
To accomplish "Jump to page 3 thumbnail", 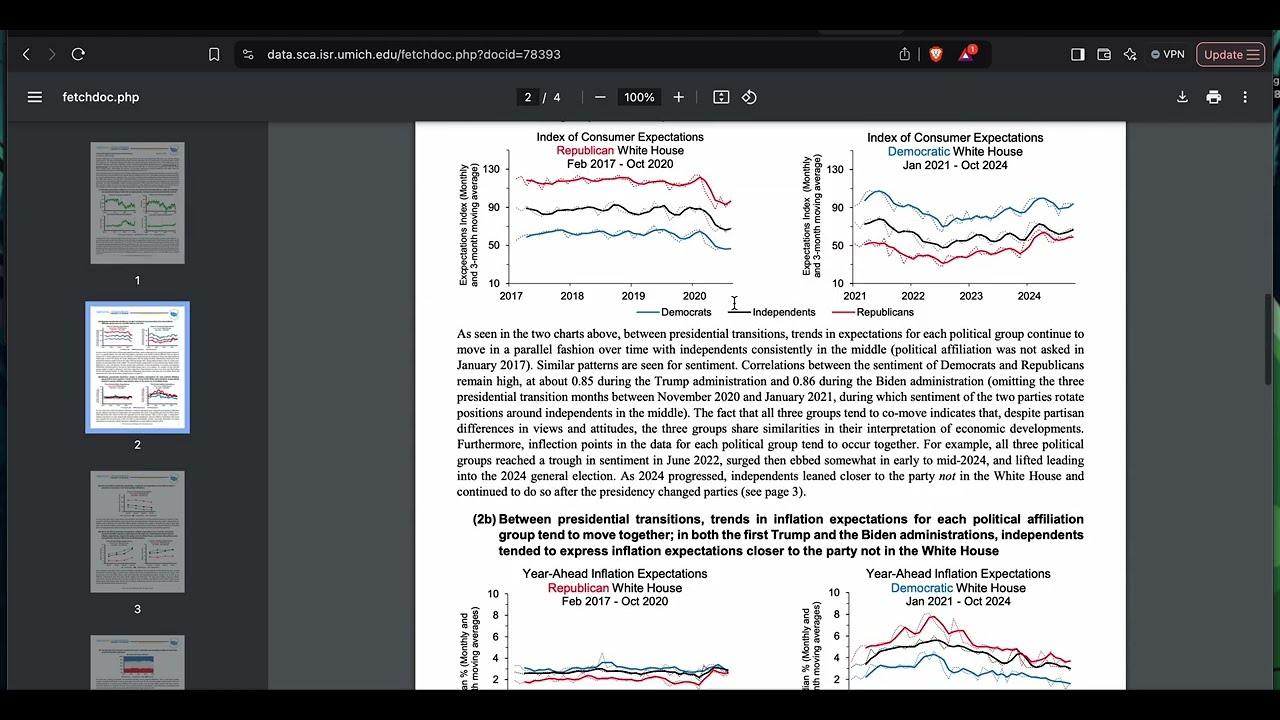I will pos(137,532).
